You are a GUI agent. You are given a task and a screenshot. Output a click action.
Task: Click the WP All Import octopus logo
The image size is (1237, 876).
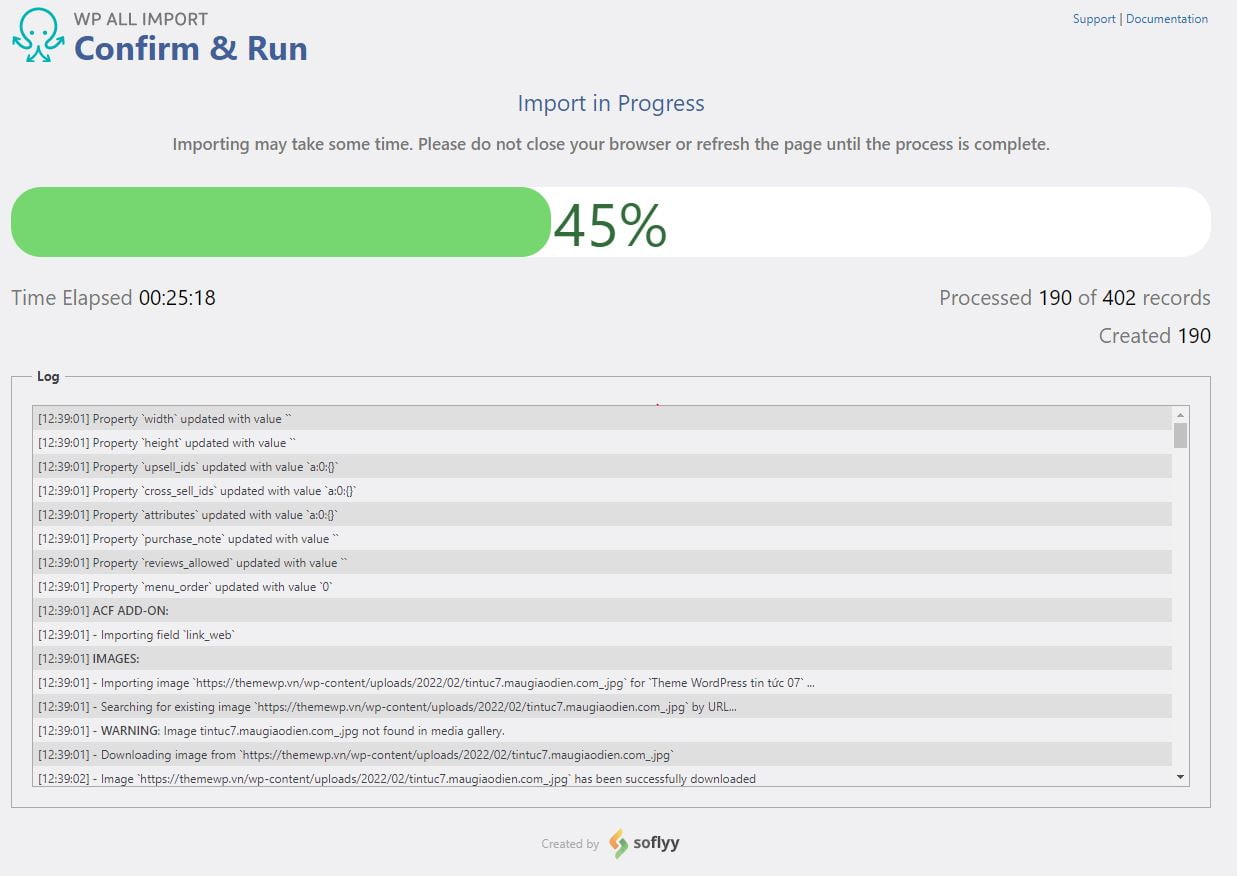[x=38, y=36]
